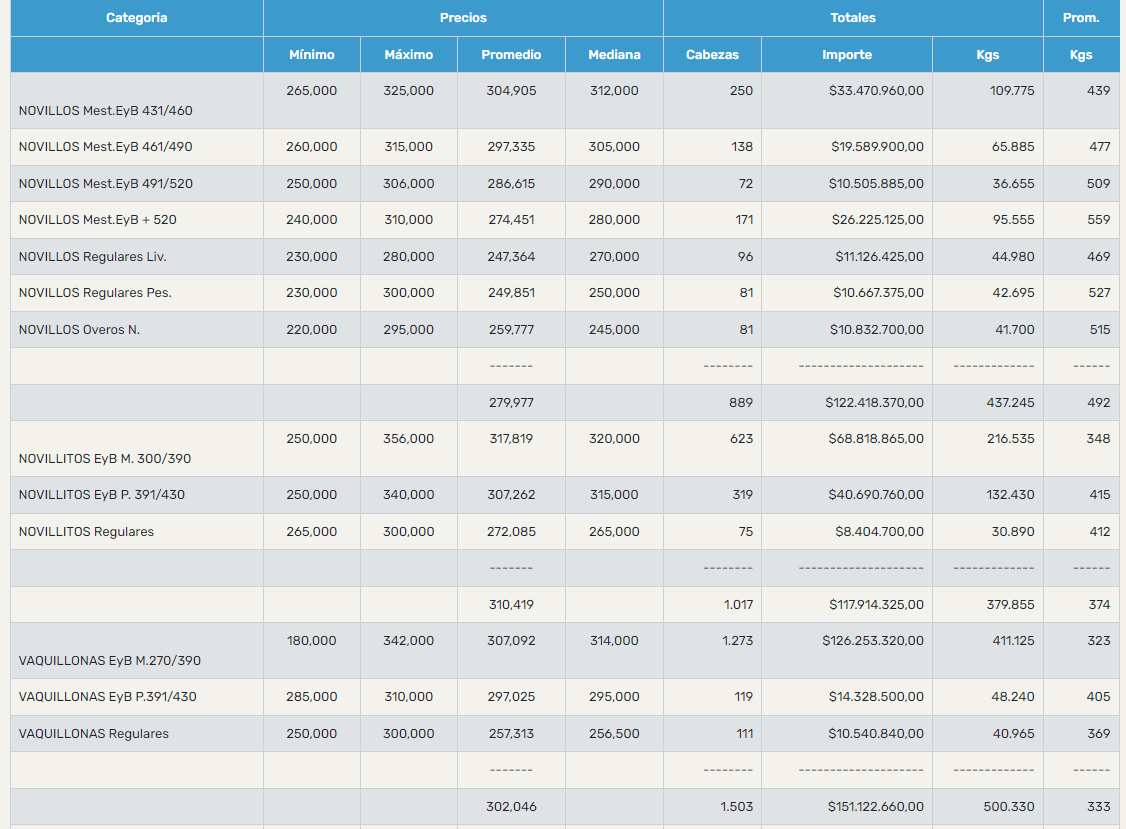Click the Precios group header
1126x829 pixels.
click(x=463, y=18)
